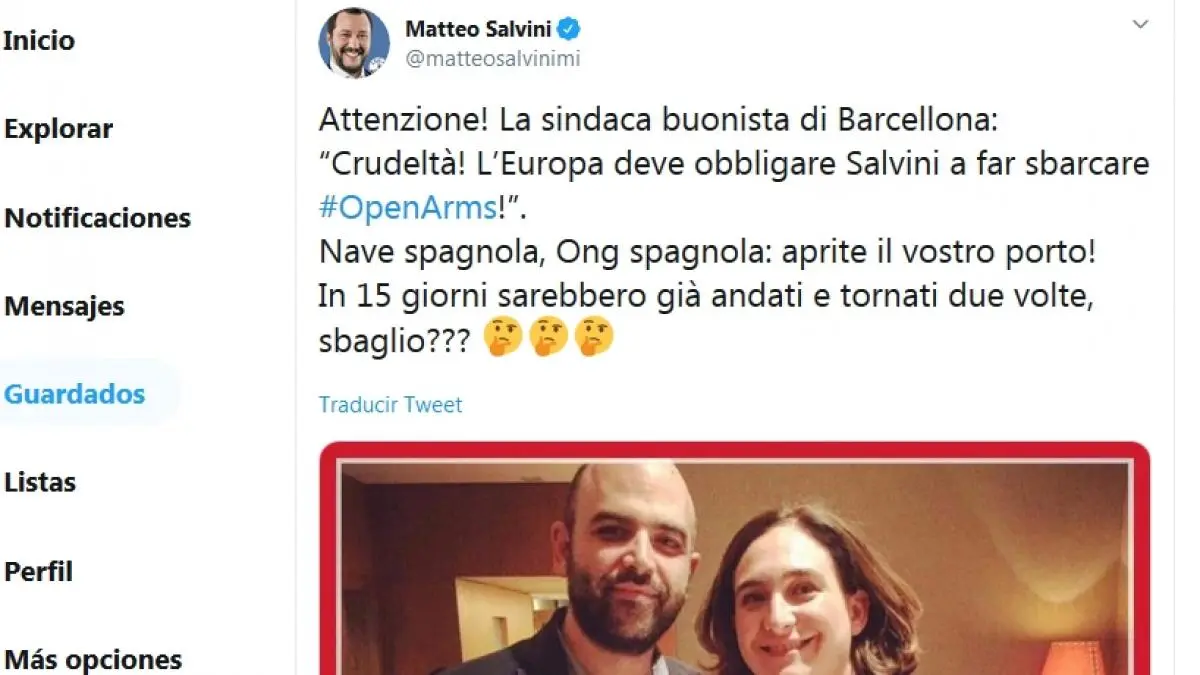Expand the tweet options chevron dropdown
Image resolution: width=1200 pixels, height=675 pixels.
[x=1141, y=24]
